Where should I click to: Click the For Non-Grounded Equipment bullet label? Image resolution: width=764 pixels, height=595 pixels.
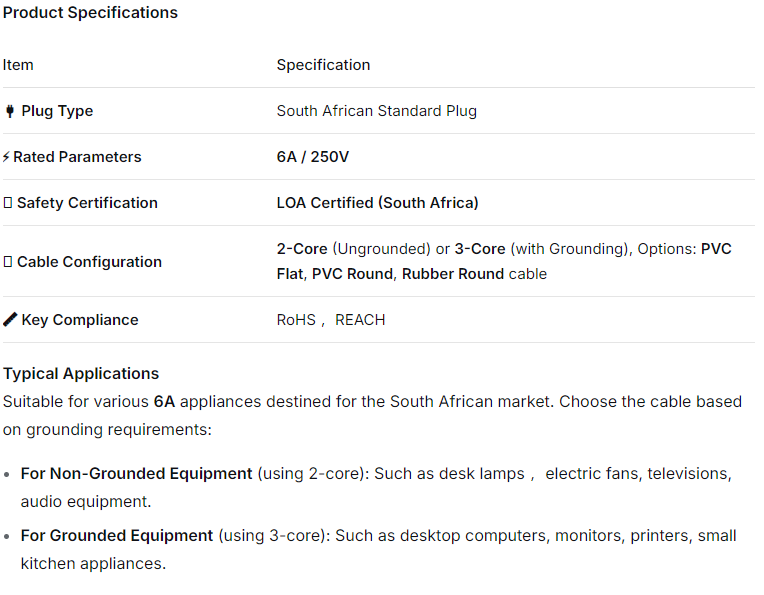pos(136,474)
